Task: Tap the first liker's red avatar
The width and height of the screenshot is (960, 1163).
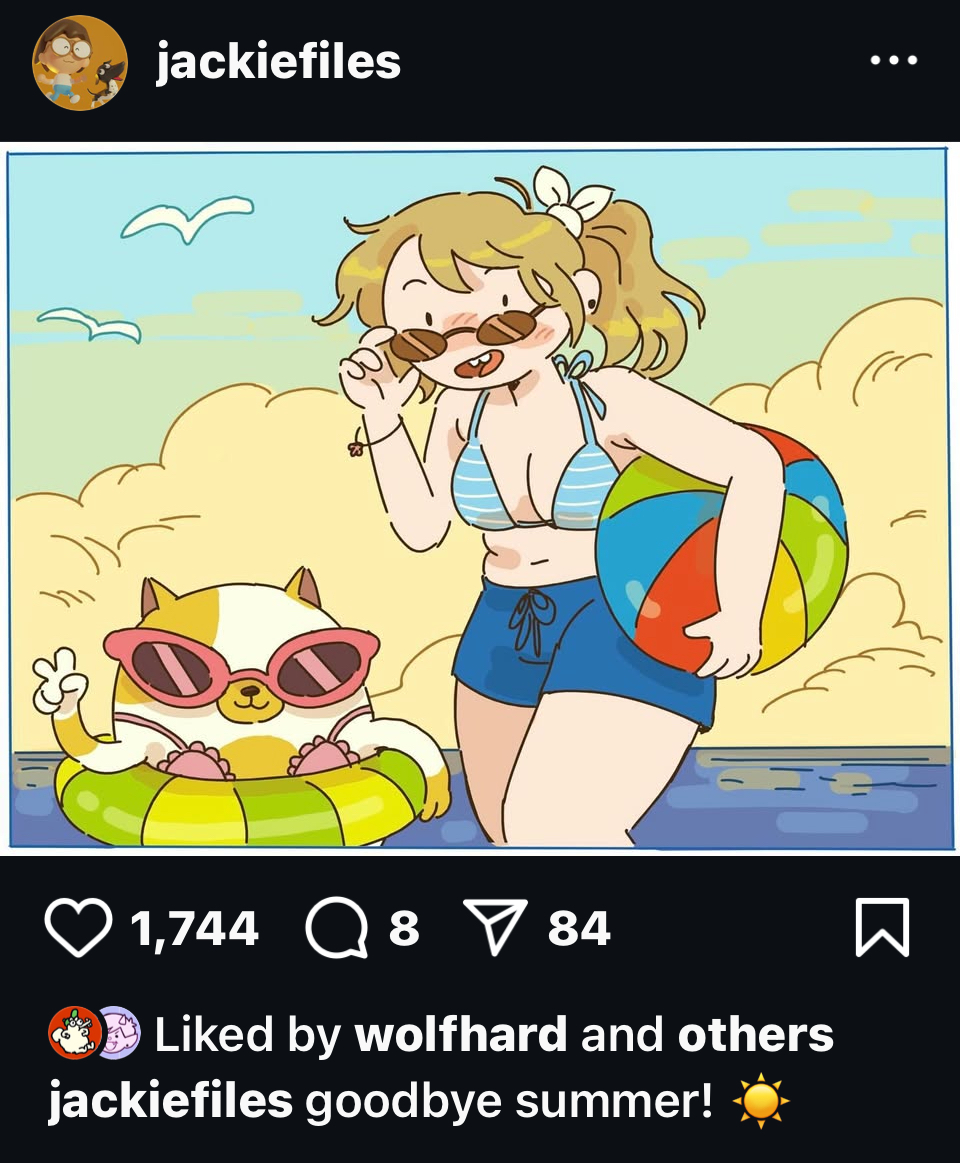Action: 74,1032
